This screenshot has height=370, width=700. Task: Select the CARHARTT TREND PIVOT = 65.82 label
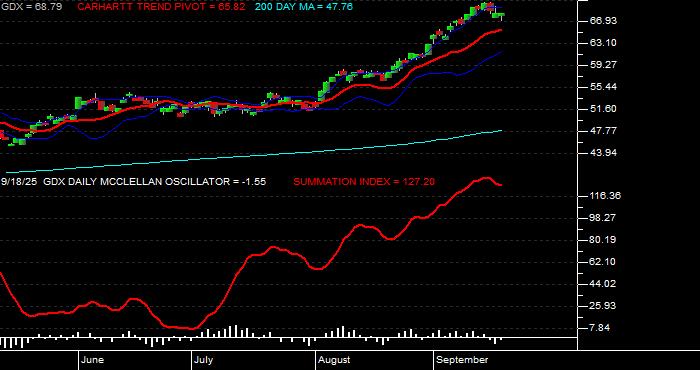[161, 7]
